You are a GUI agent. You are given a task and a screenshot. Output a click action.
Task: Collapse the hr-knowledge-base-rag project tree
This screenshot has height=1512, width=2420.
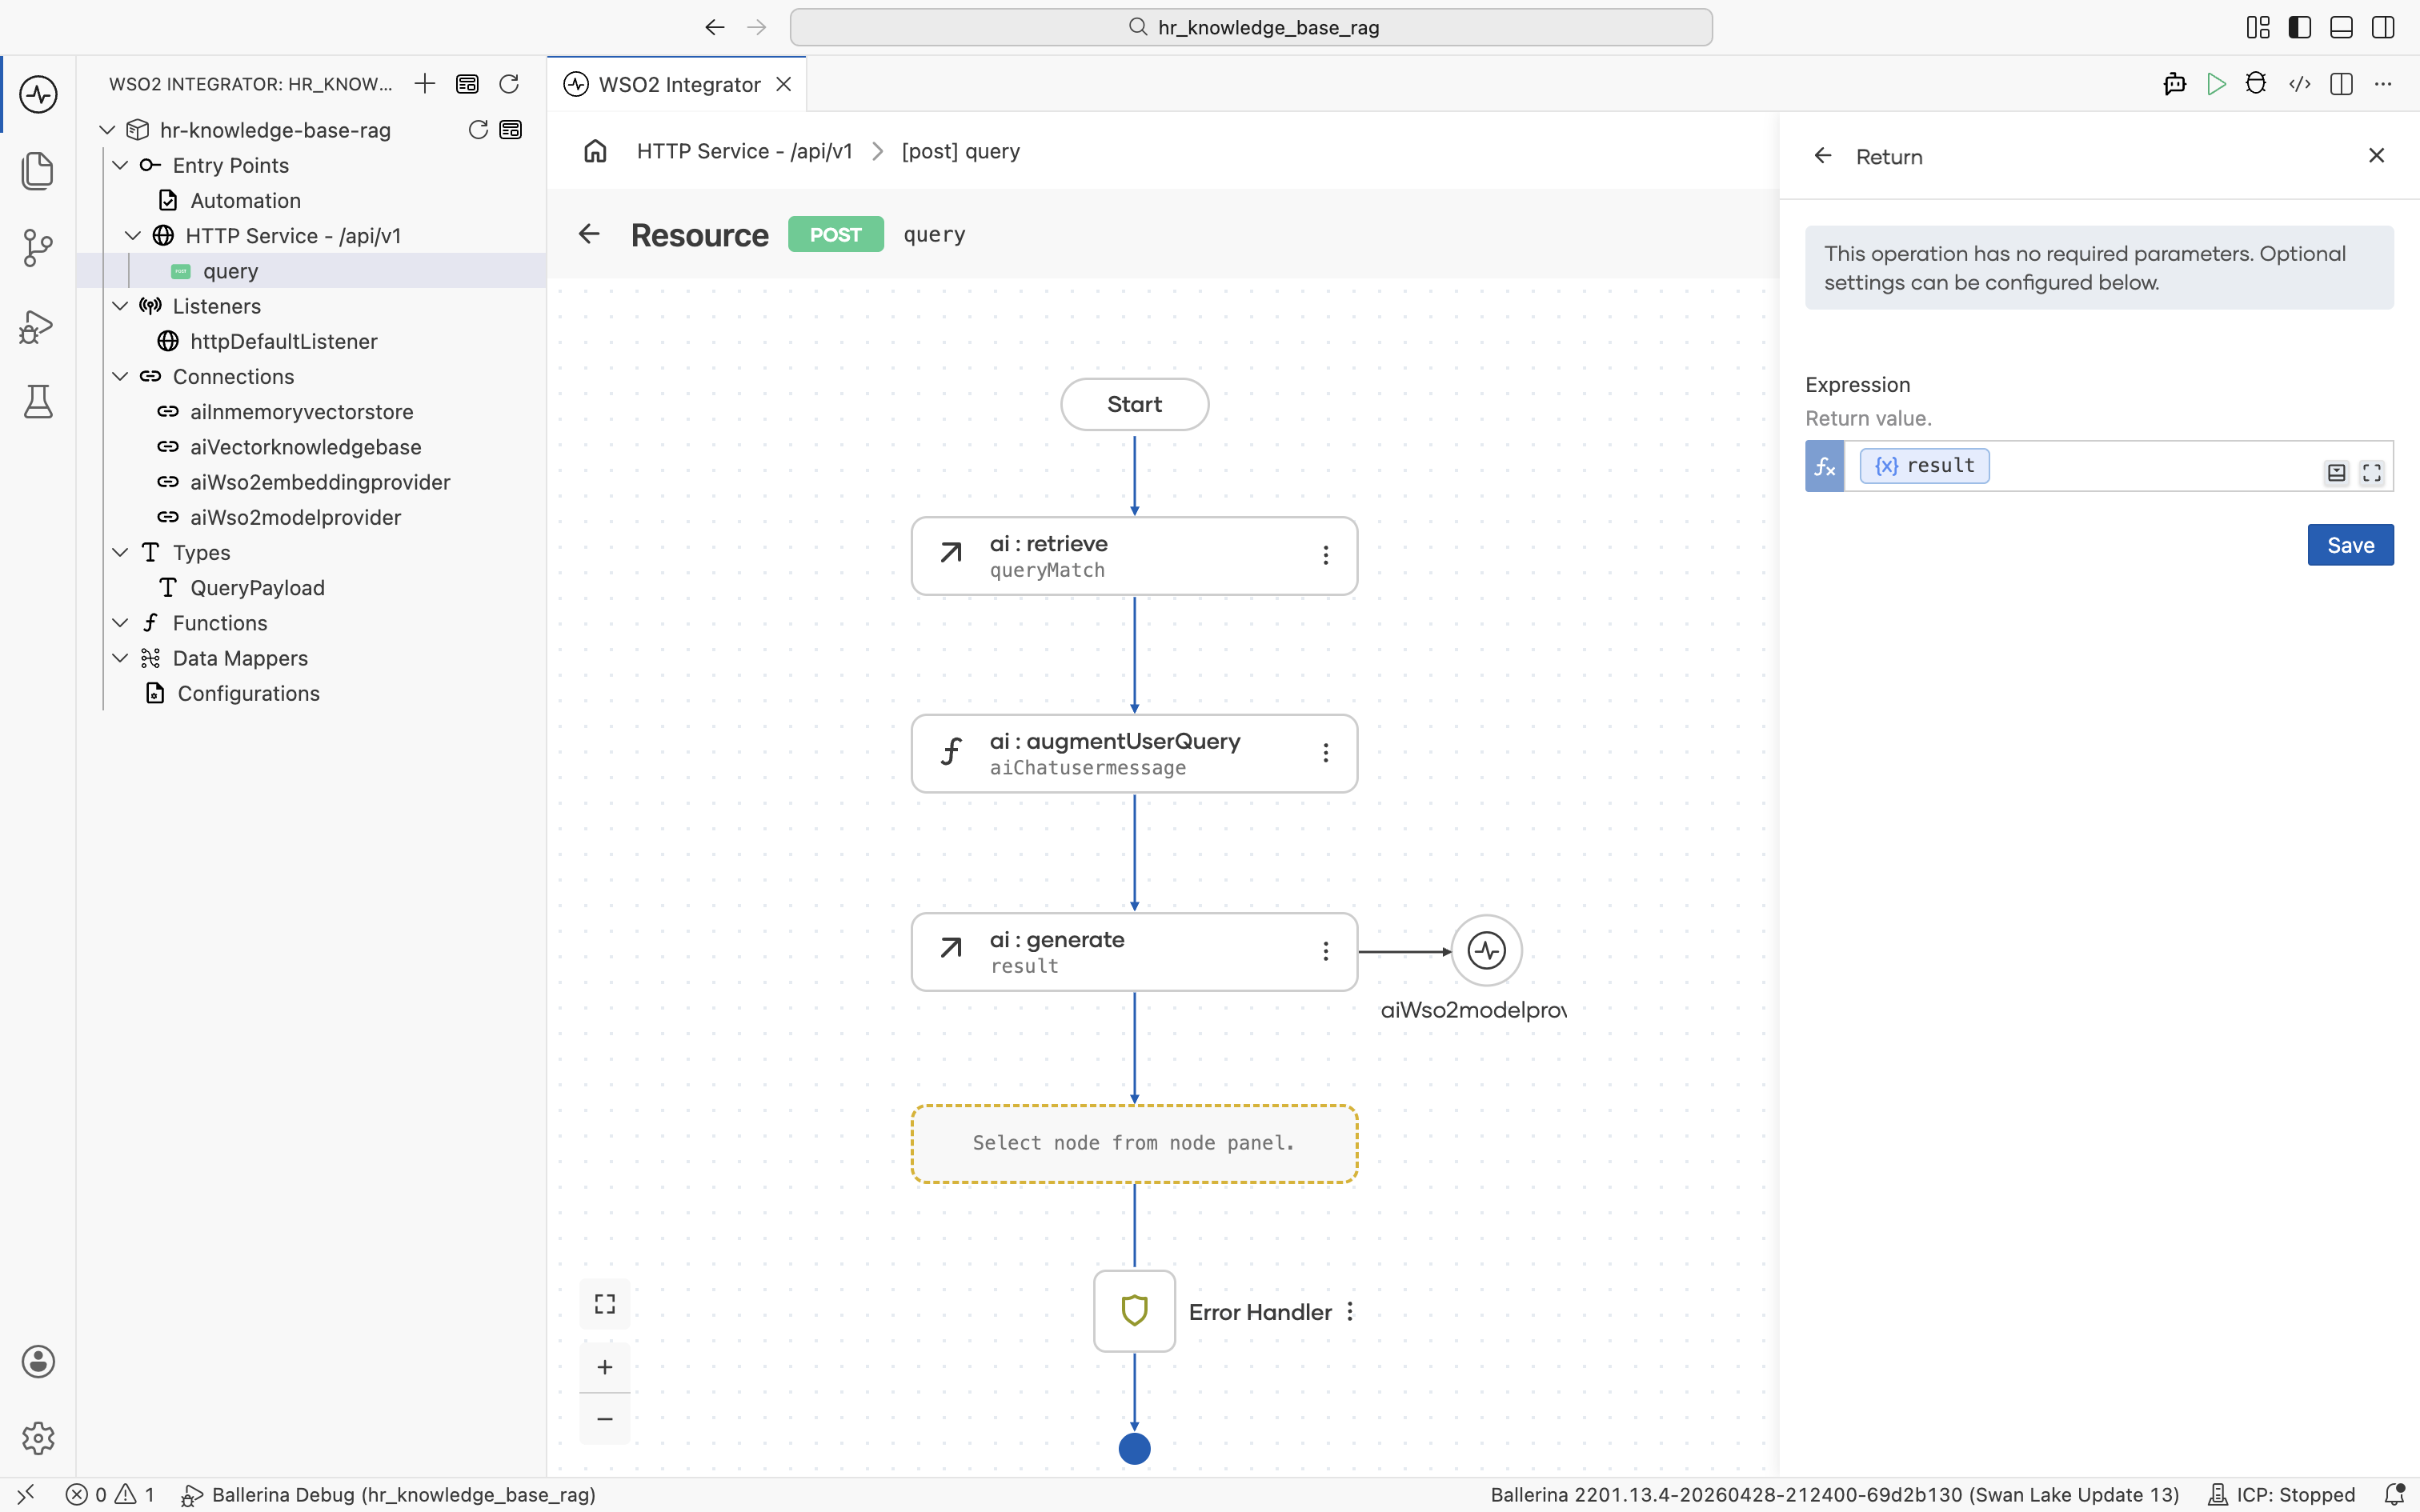pyautogui.click(x=108, y=130)
